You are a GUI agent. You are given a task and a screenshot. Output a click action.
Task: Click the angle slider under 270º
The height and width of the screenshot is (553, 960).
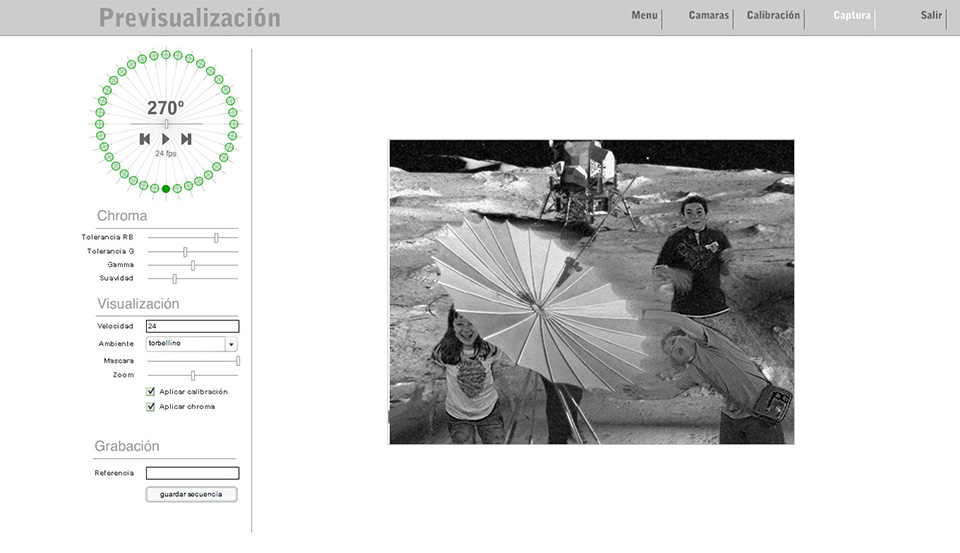pyautogui.click(x=166, y=124)
